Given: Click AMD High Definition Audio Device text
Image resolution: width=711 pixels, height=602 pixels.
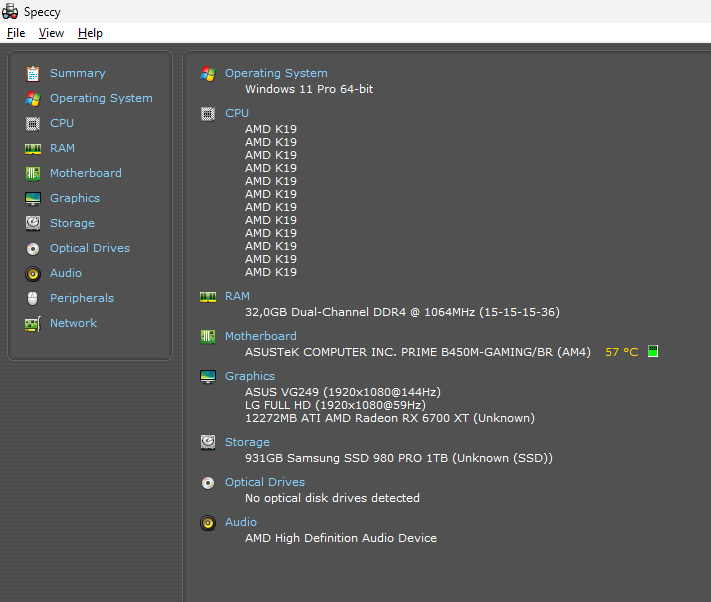Looking at the screenshot, I should (341, 538).
